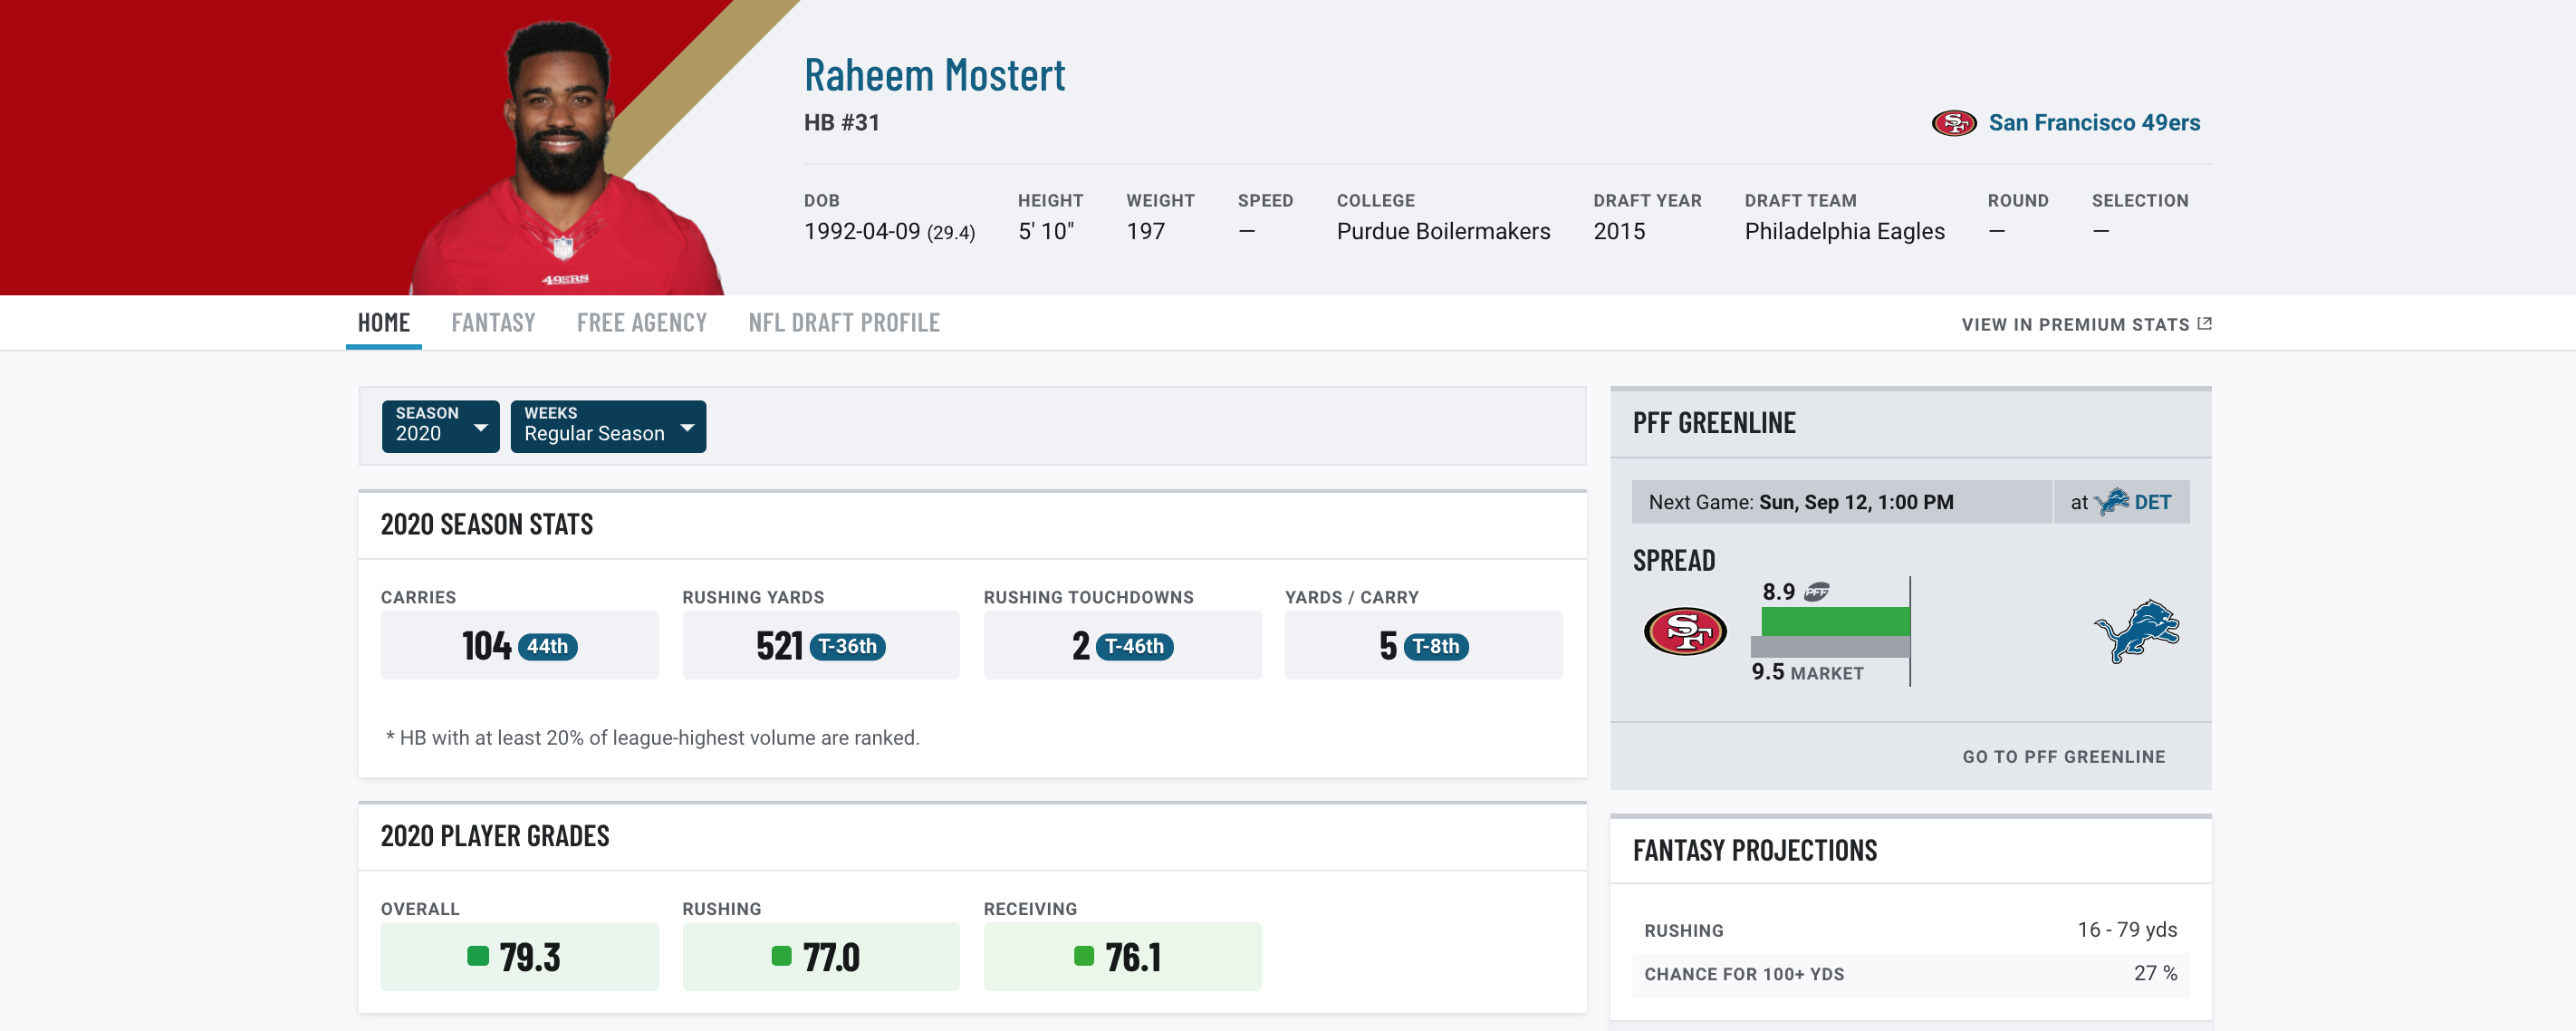Click the green grade square beside 76.1

1084,956
